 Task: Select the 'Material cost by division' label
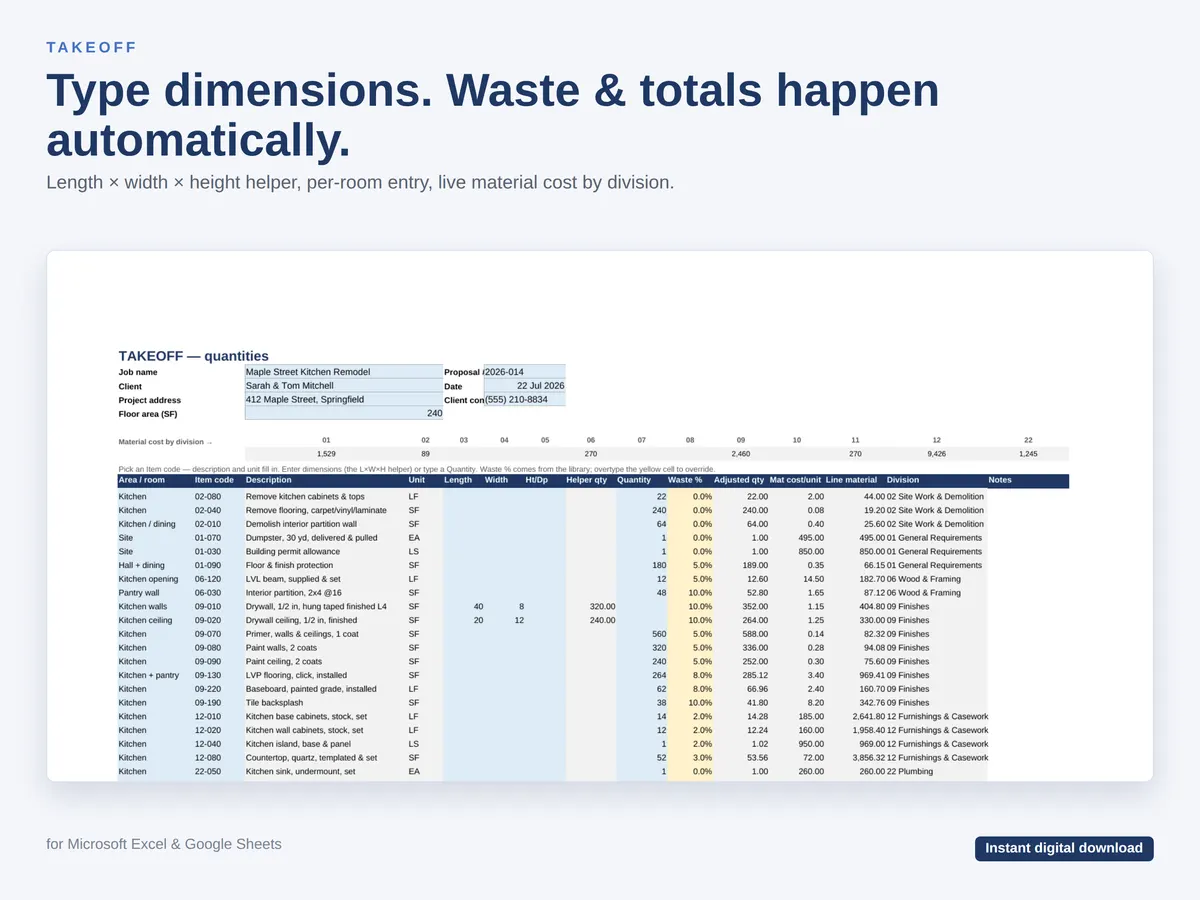(165, 441)
